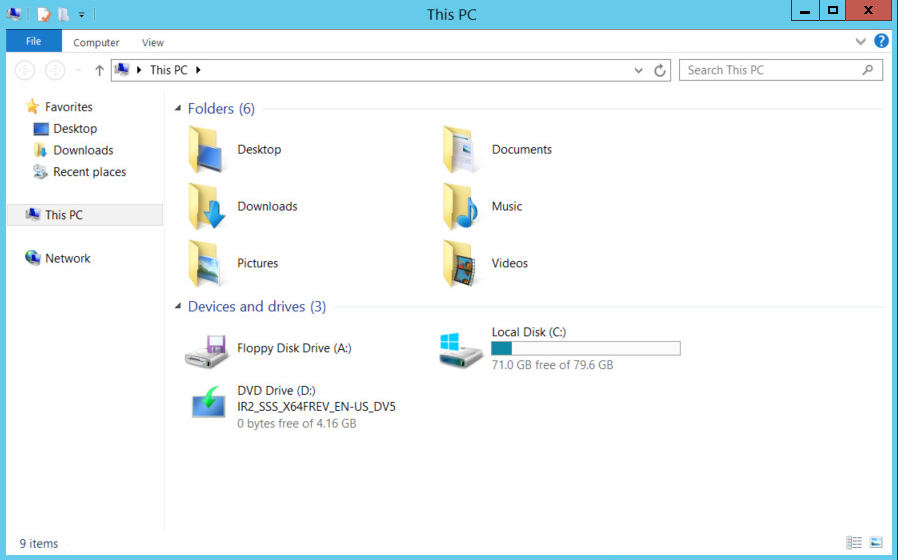Click the Up arrow navigation button

(x=99, y=70)
